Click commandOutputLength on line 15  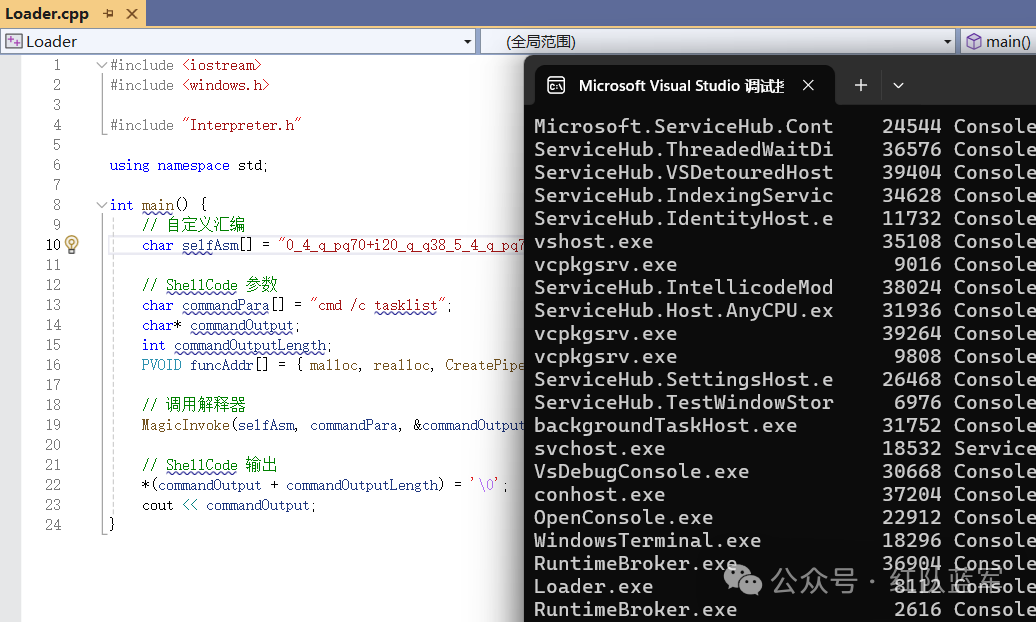[x=250, y=345]
